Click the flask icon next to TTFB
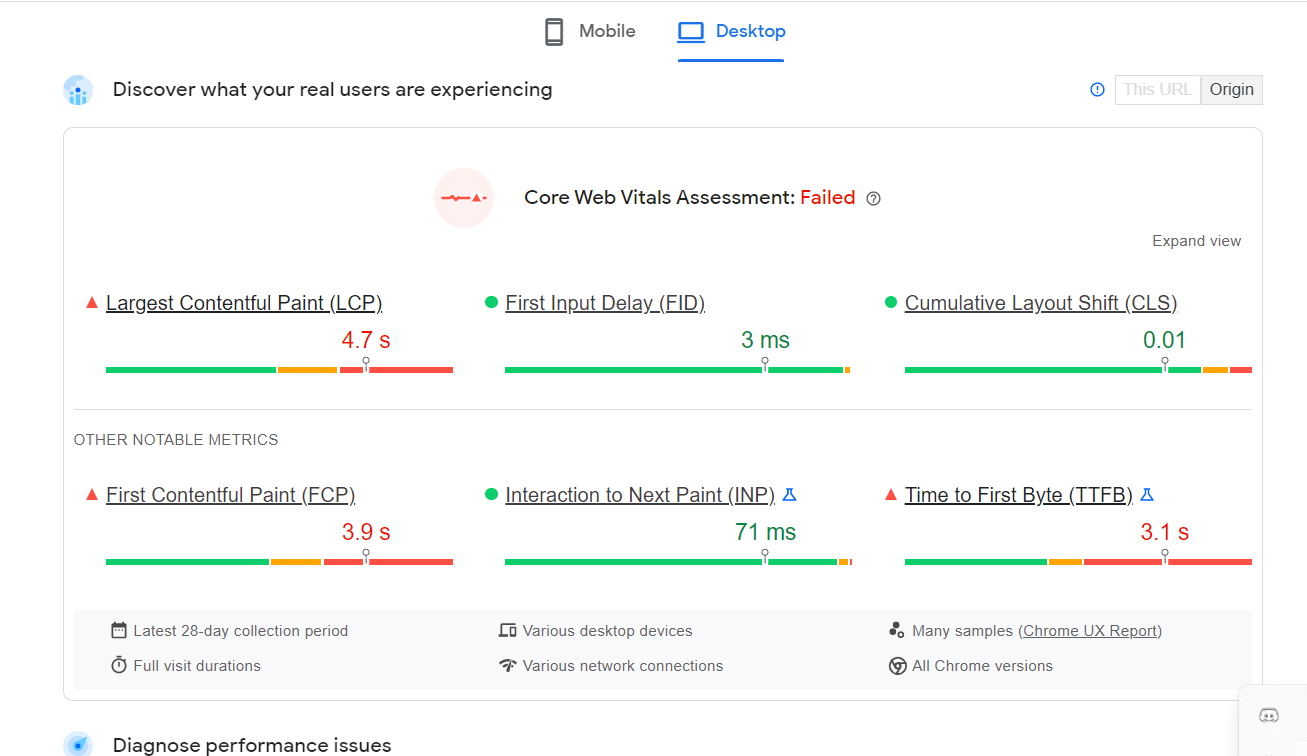Viewport: 1307px width, 756px height. [x=1147, y=495]
